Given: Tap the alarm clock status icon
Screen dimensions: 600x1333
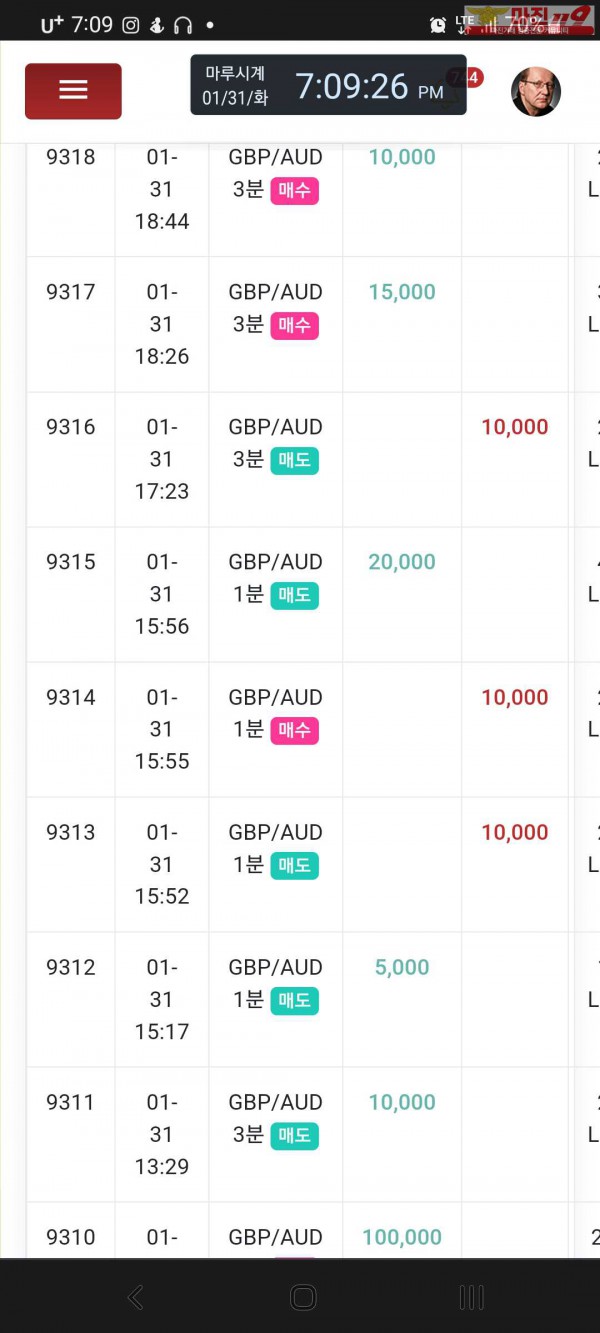Looking at the screenshot, I should (438, 25).
